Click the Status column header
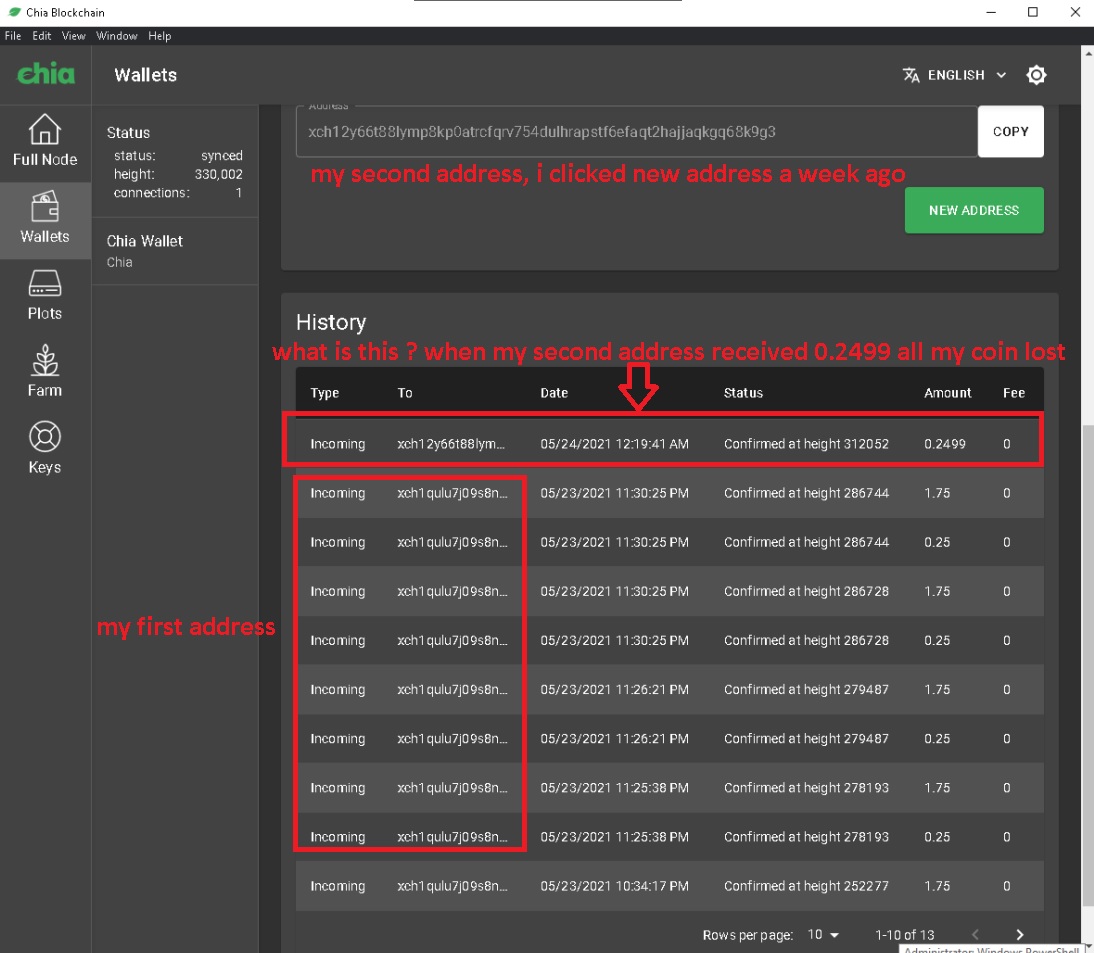The height and width of the screenshot is (953, 1094). tap(743, 393)
